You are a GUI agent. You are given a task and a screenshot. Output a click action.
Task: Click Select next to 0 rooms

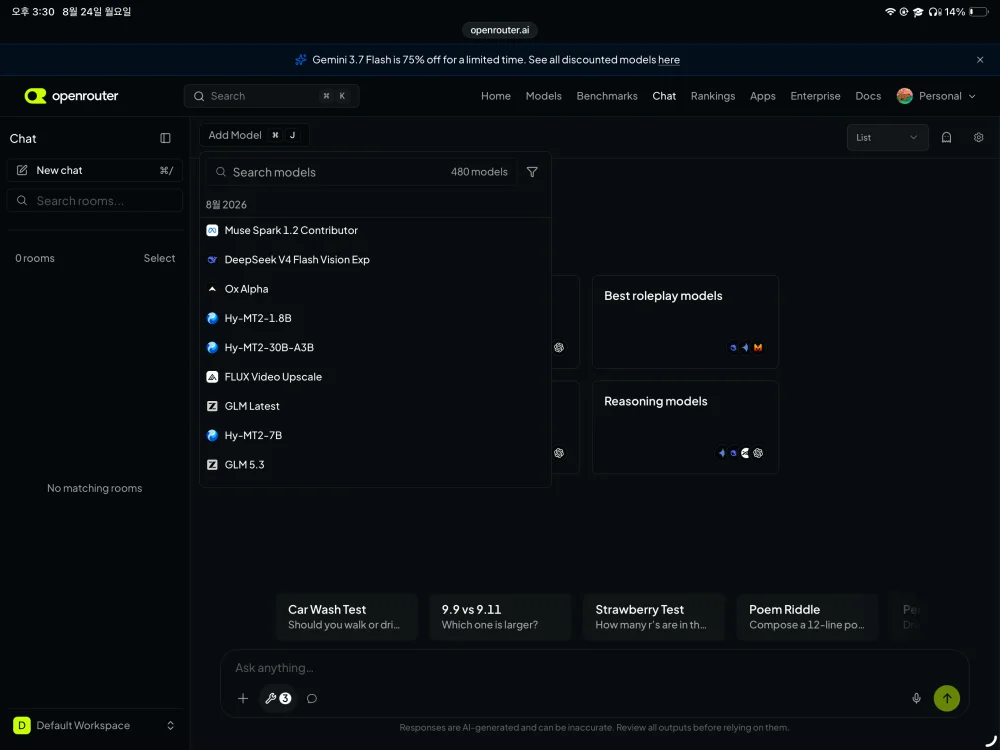coord(159,258)
